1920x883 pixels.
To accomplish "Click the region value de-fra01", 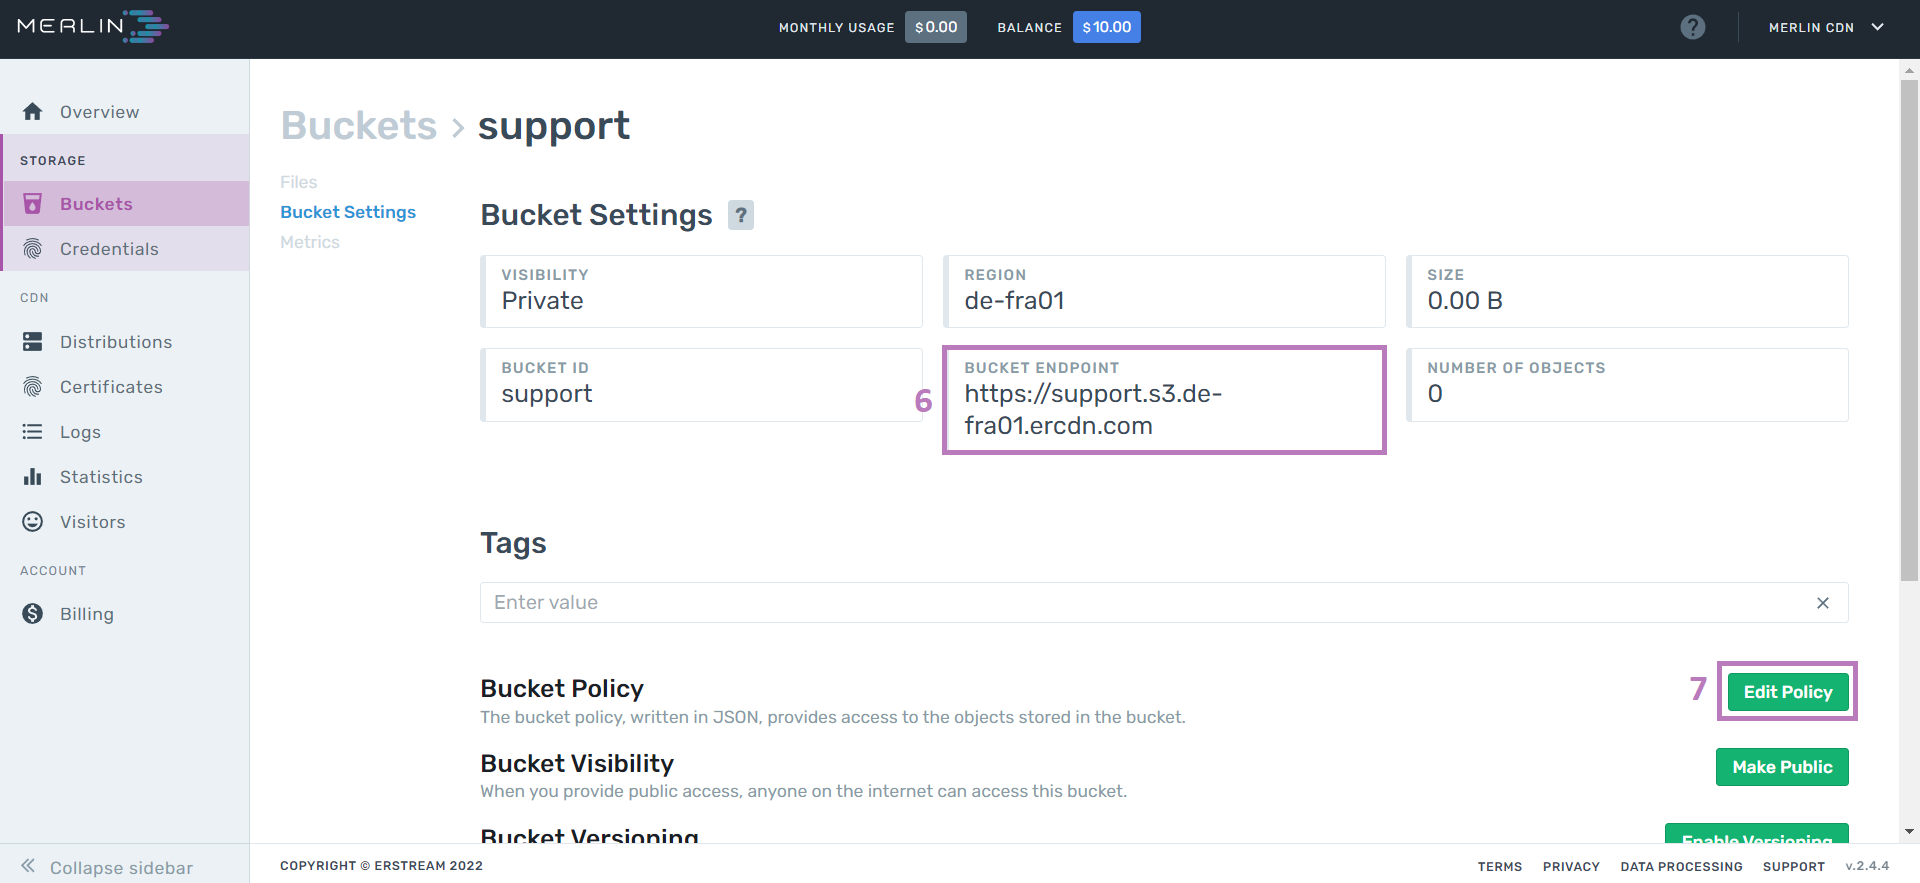I will [1014, 301].
